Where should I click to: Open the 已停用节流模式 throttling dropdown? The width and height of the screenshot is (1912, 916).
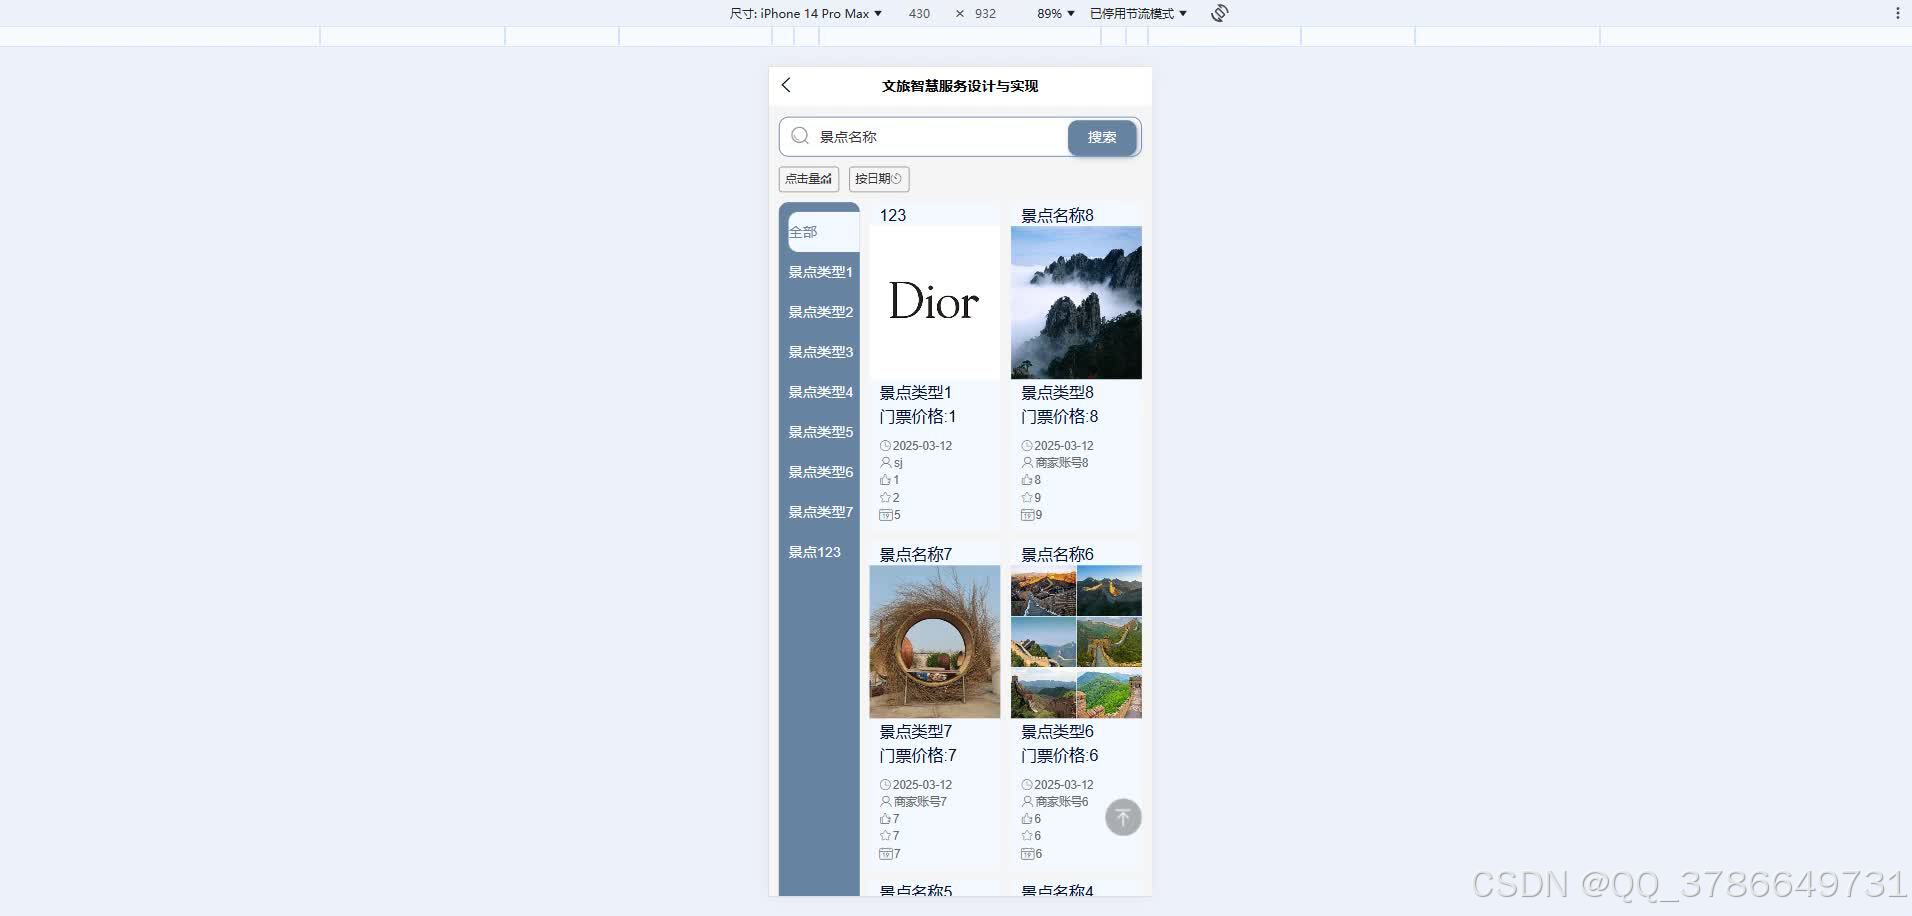(x=1136, y=13)
